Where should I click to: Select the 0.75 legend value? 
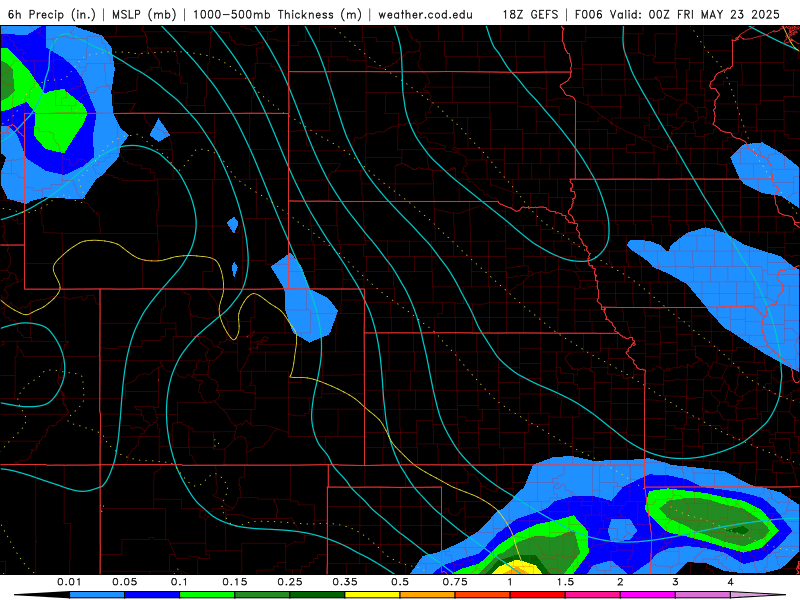click(x=455, y=582)
